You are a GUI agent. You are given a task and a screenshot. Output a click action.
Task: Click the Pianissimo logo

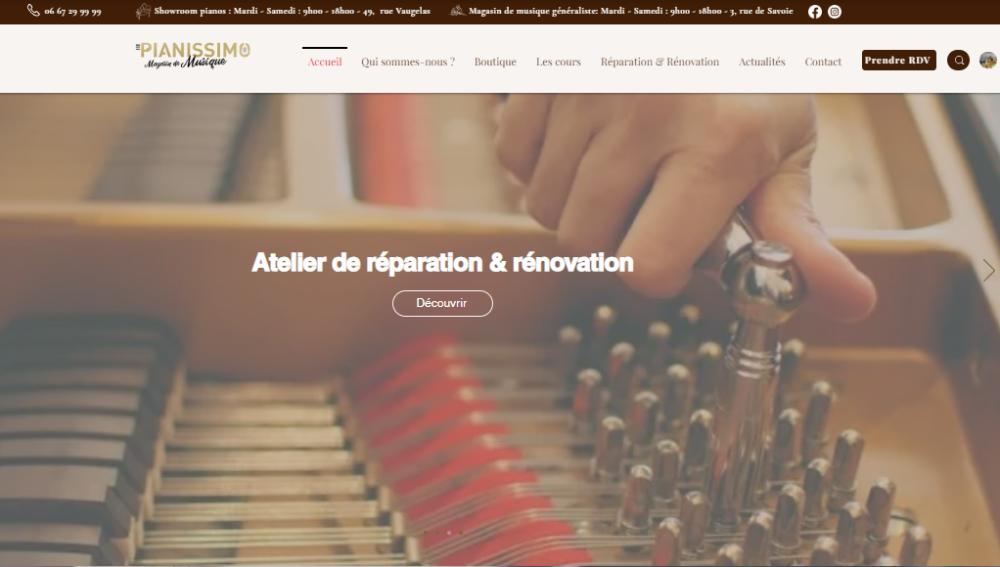tap(193, 55)
